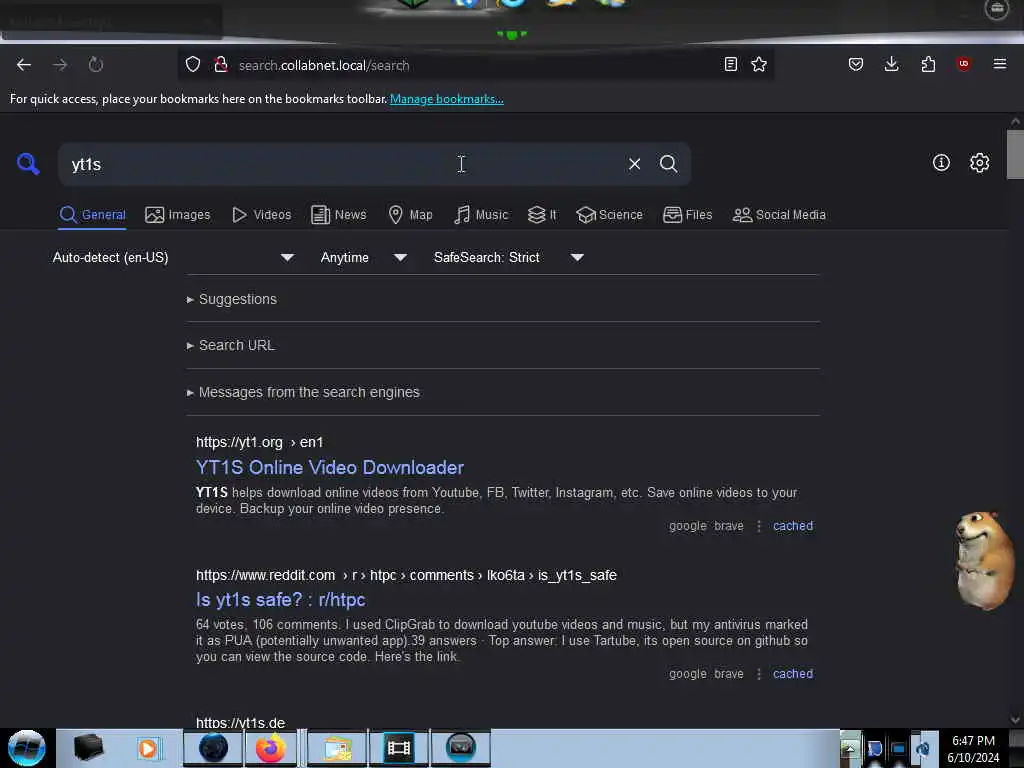Click the 'brave' engine label for reddit result
1024x768 pixels.
pos(729,674)
